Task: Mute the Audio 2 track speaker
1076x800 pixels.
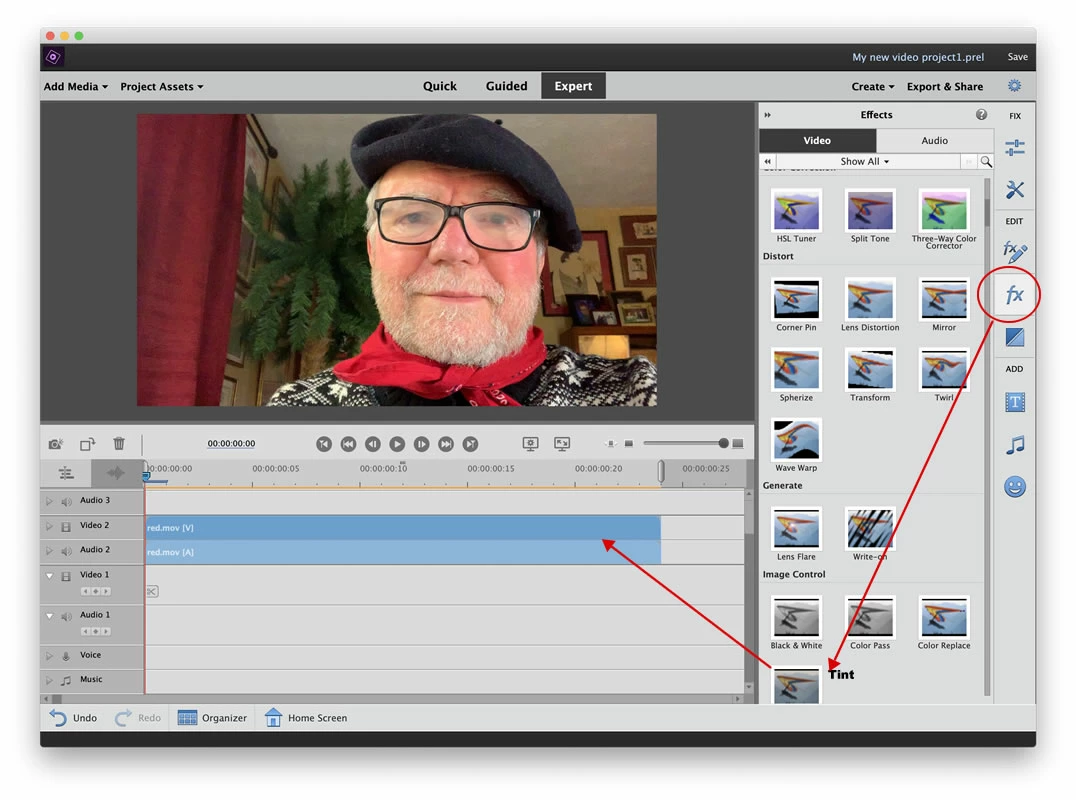Action: [x=67, y=551]
